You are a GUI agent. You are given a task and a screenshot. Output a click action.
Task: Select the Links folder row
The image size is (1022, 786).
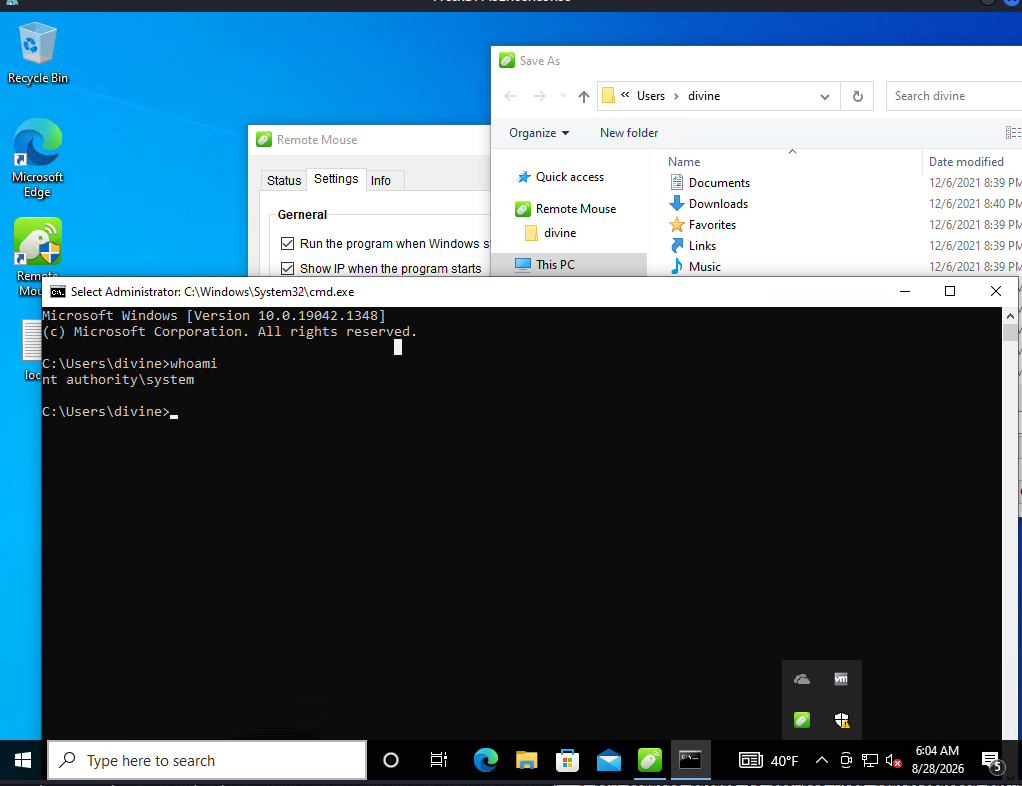(701, 246)
